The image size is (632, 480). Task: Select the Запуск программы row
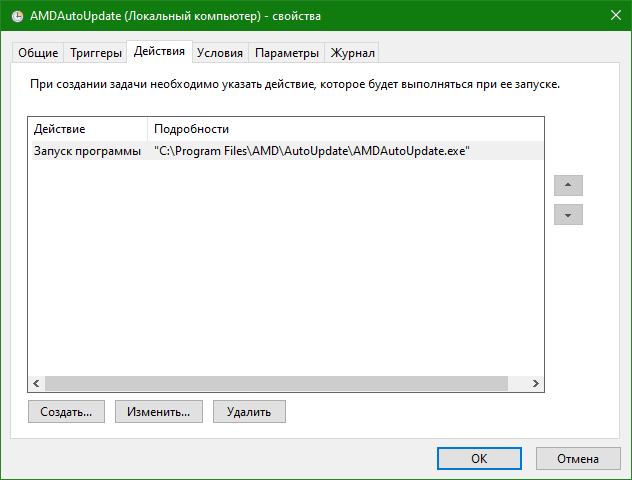pyautogui.click(x=287, y=151)
